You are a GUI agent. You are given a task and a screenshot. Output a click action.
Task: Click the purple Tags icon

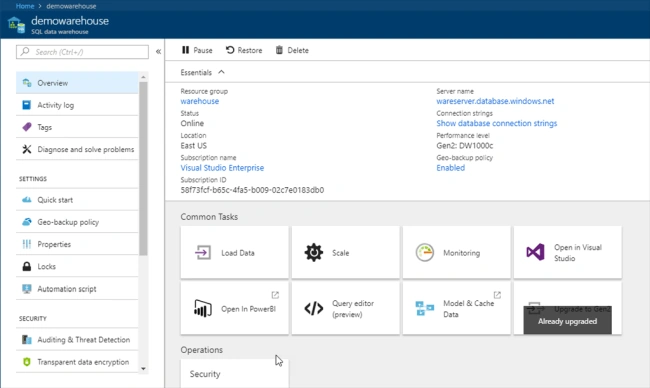27,127
